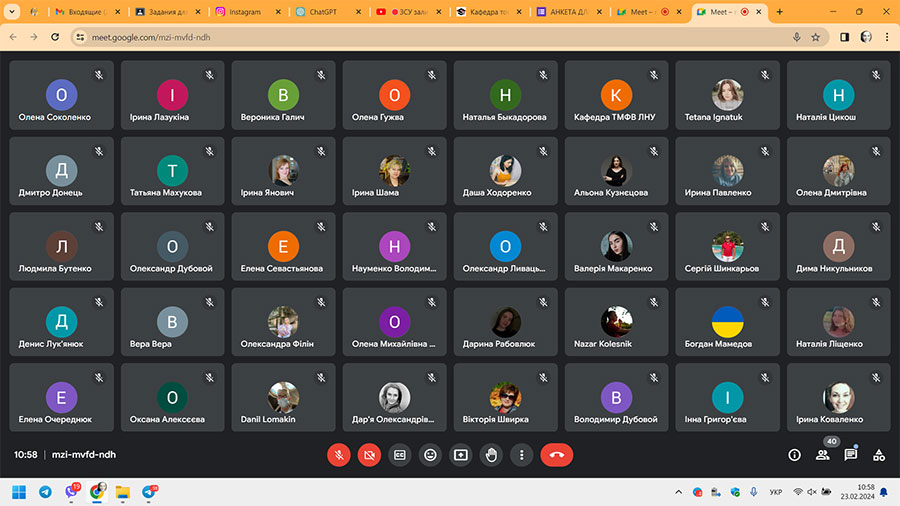Image resolution: width=900 pixels, height=506 pixels.
Task: Click the browser forward arrow
Action: [34, 37]
